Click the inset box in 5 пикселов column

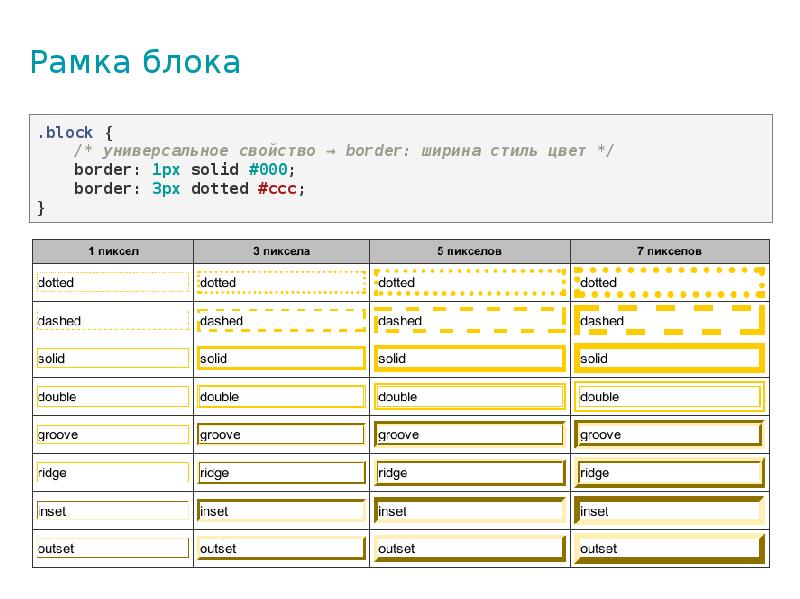(x=470, y=511)
